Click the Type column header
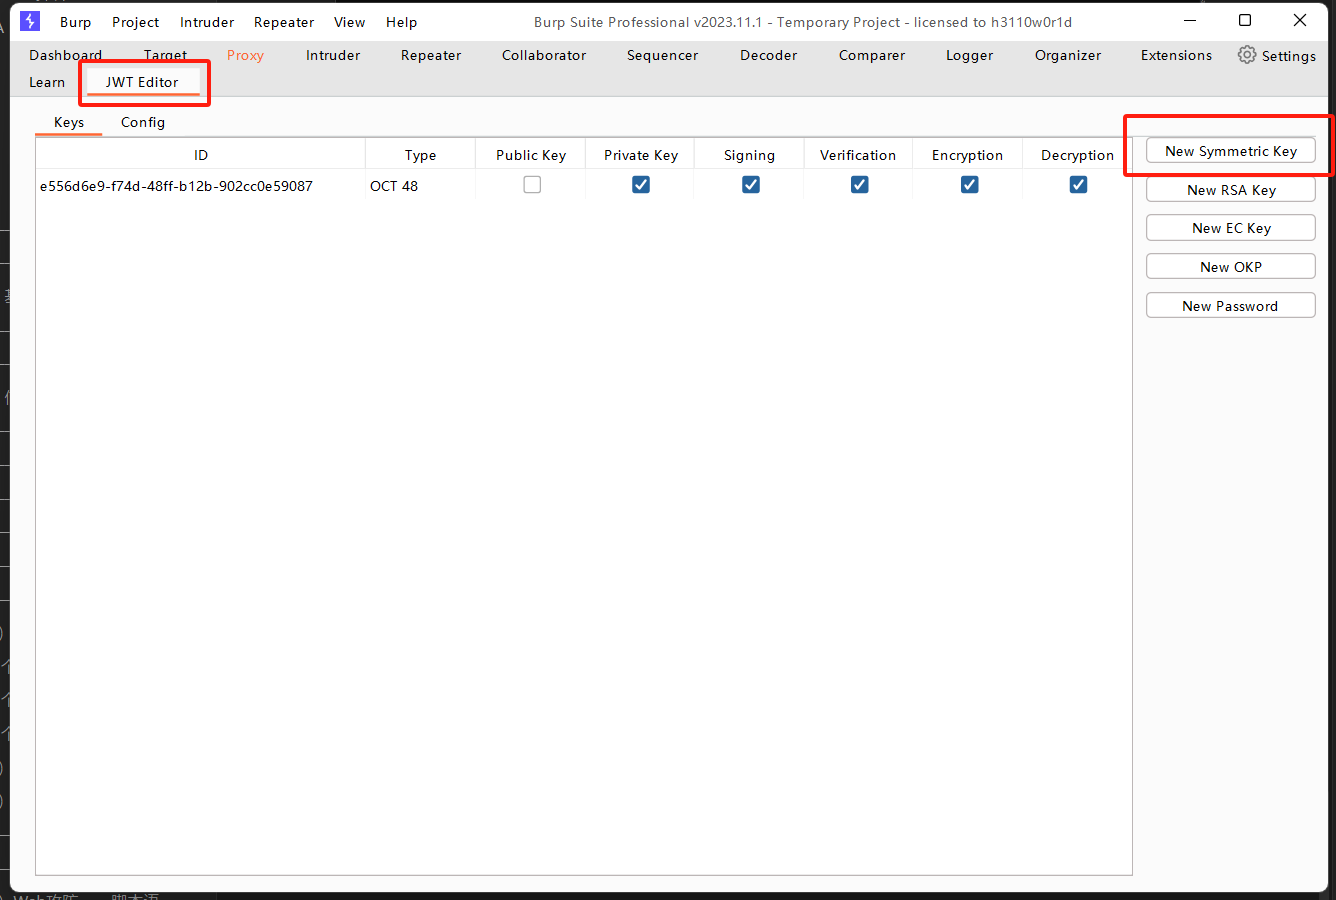Viewport: 1336px width, 900px height. [421, 155]
